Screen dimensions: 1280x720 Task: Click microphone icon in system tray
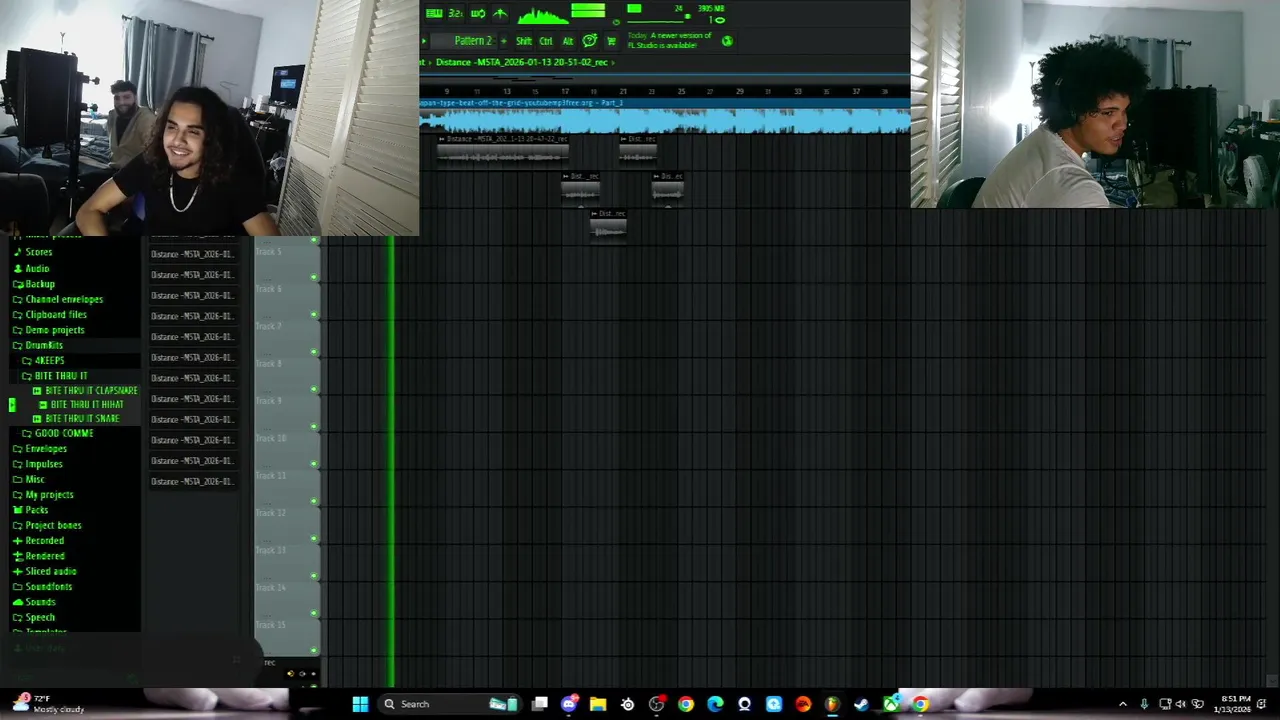1144,704
